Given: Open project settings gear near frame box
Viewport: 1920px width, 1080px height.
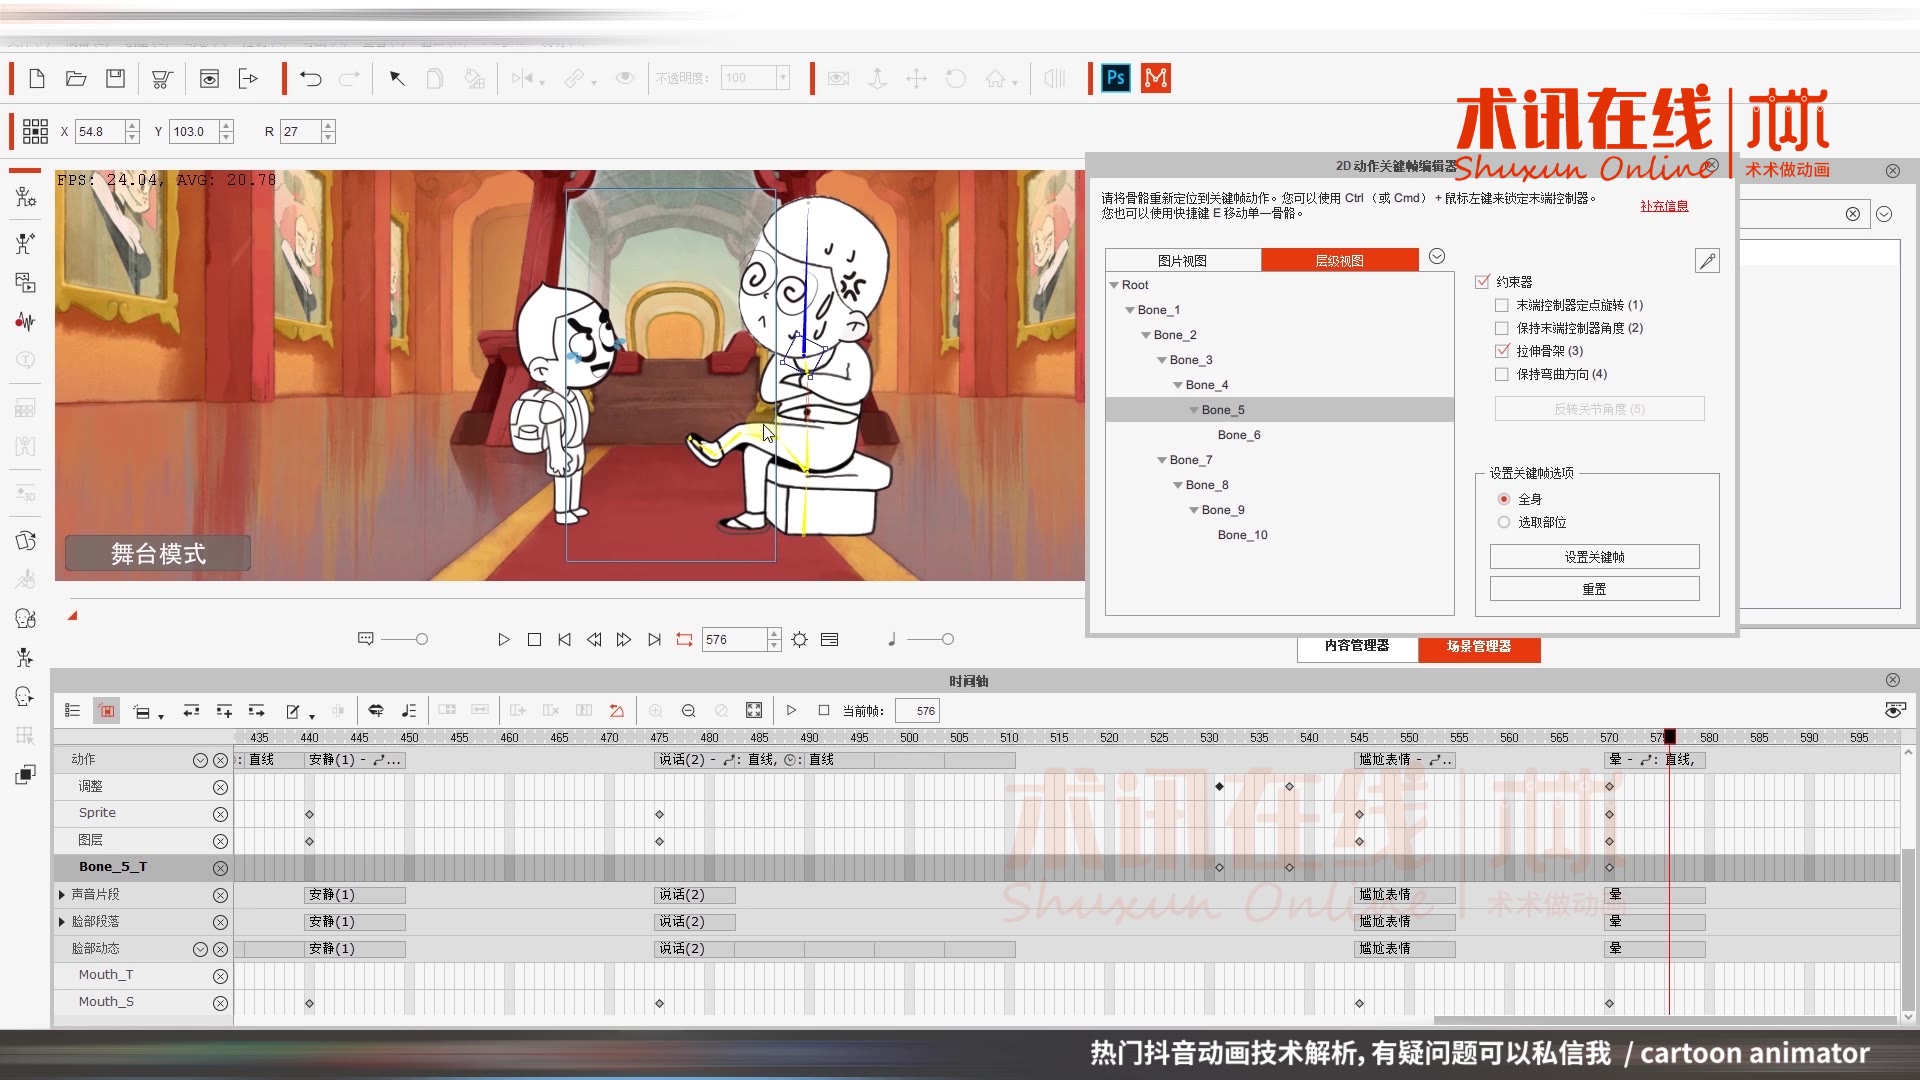Looking at the screenshot, I should tap(800, 640).
